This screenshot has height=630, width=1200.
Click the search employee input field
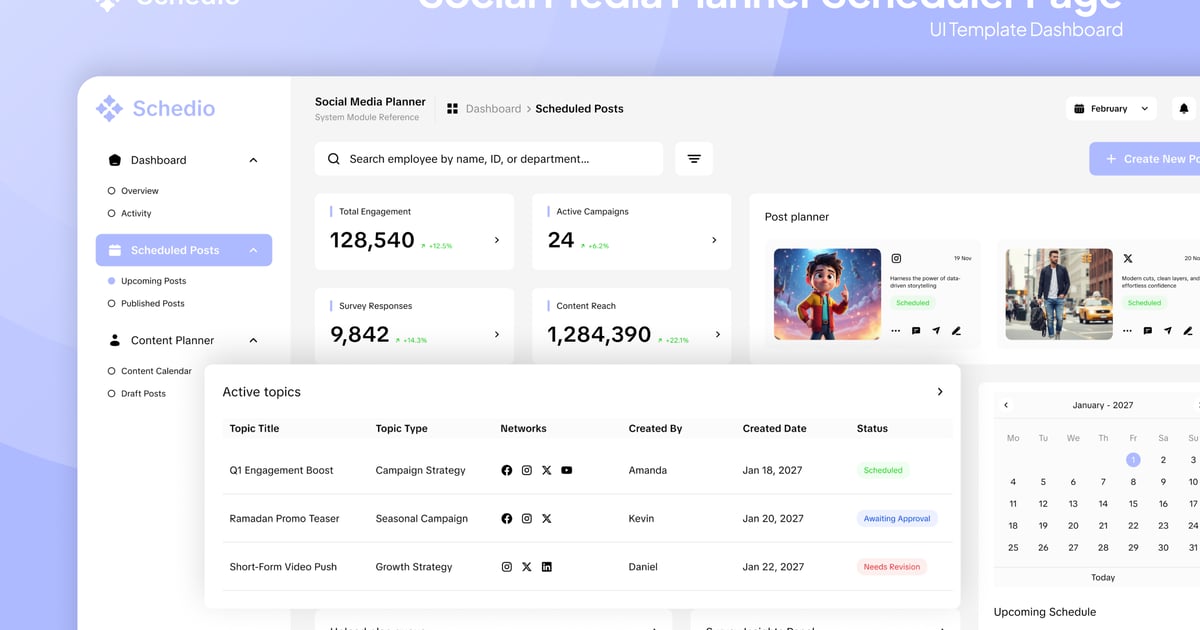pos(490,159)
